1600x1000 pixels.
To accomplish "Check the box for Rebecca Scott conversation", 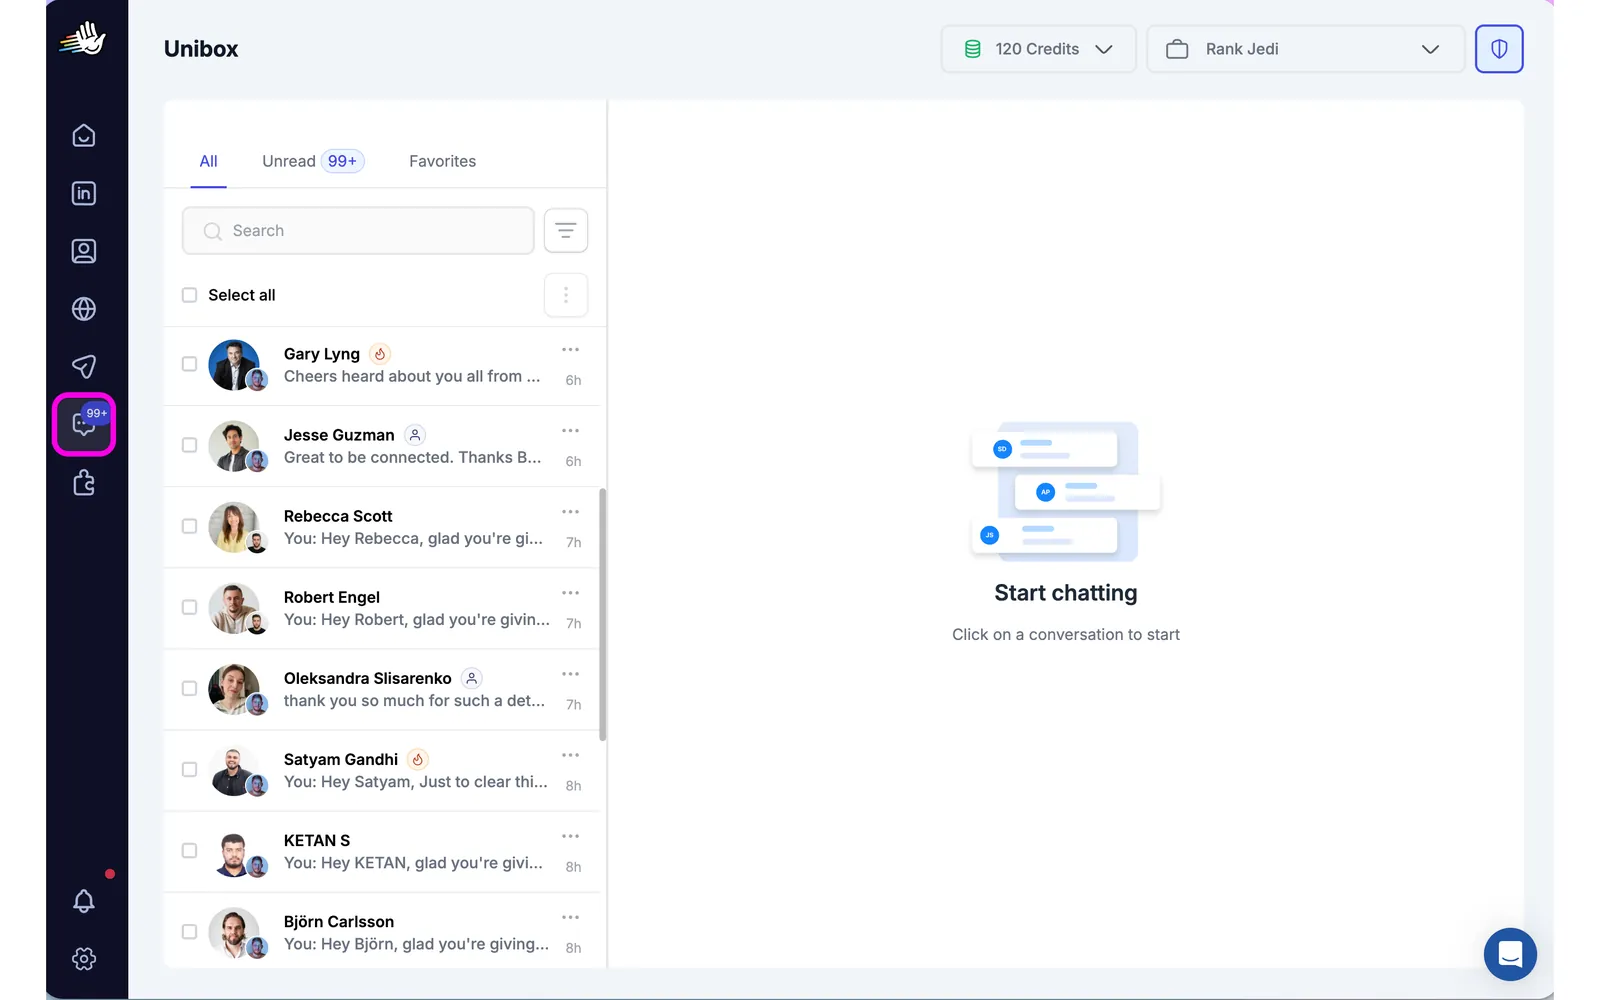I will point(189,526).
